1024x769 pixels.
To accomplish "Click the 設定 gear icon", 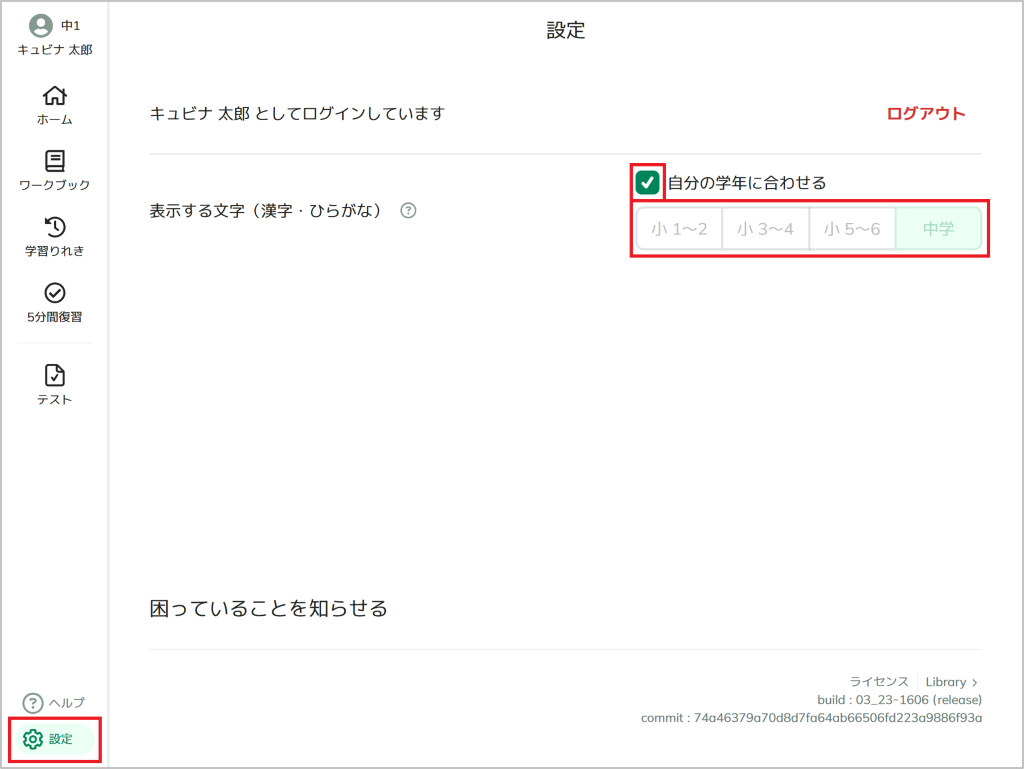I will click(x=33, y=739).
